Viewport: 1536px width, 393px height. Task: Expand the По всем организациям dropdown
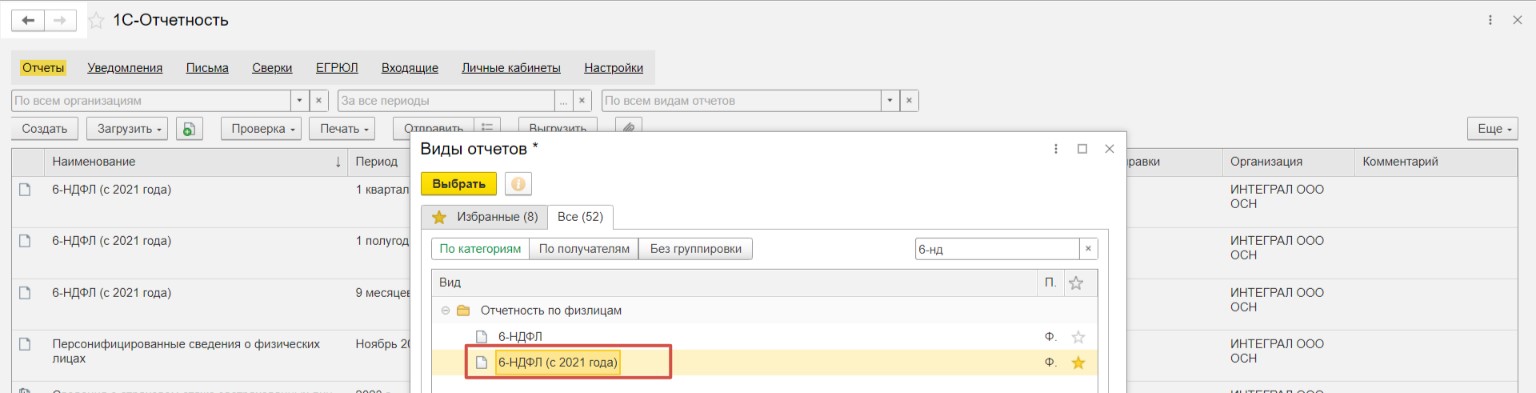click(299, 101)
